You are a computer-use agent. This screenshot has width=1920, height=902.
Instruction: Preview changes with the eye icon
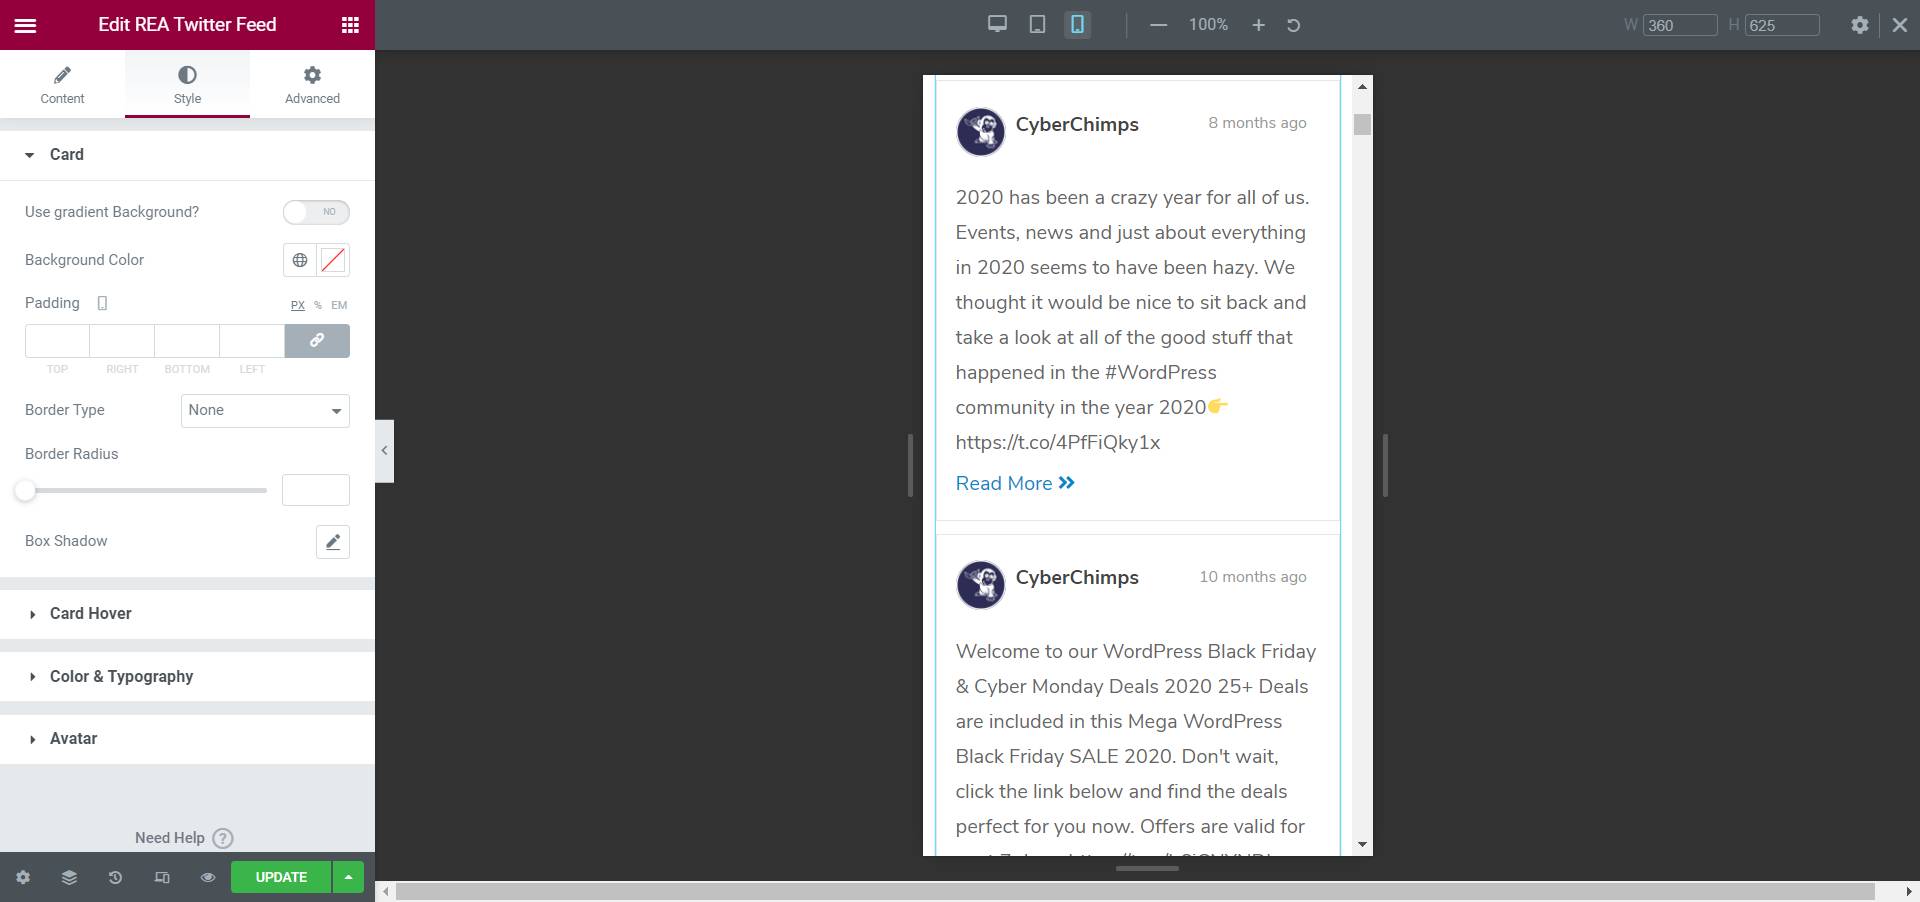point(208,877)
